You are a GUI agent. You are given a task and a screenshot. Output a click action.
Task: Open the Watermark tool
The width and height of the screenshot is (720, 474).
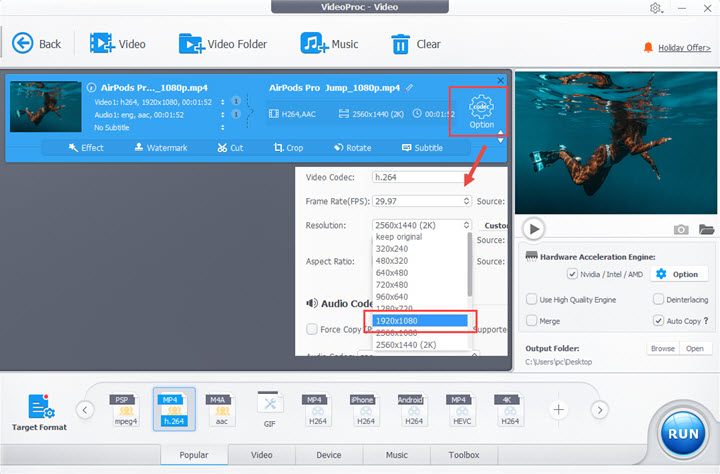[x=161, y=148]
